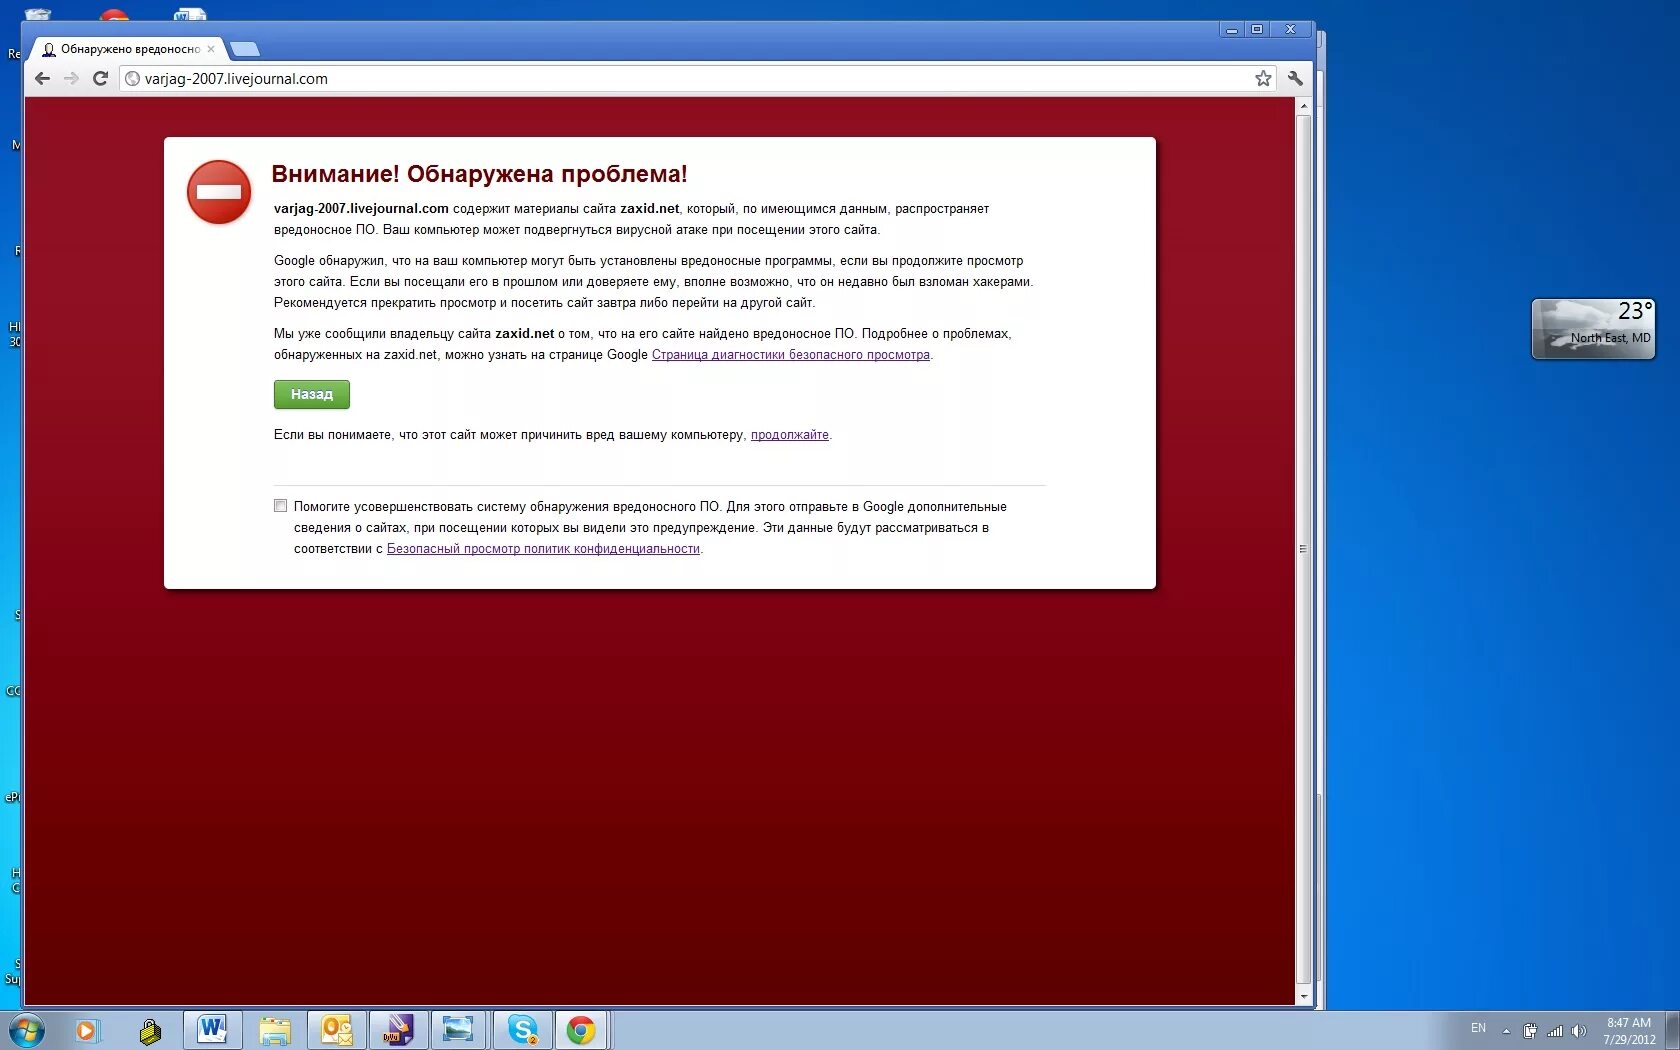The height and width of the screenshot is (1050, 1680).
Task: Open the DjVu viewer on the taskbar
Action: pyautogui.click(x=399, y=1030)
